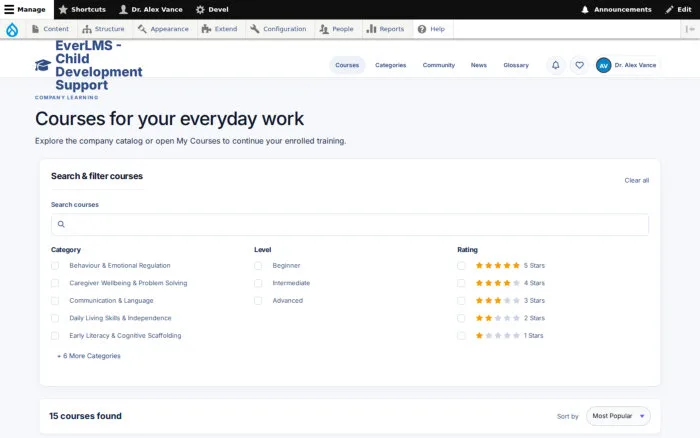This screenshot has height=438, width=700.
Task: Open the Appearance admin menu
Action: coord(163,29)
